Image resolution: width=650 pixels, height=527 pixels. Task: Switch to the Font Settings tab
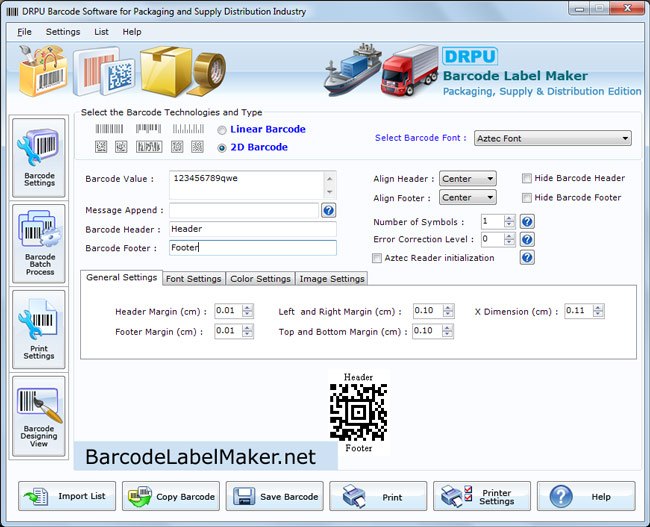coord(194,279)
